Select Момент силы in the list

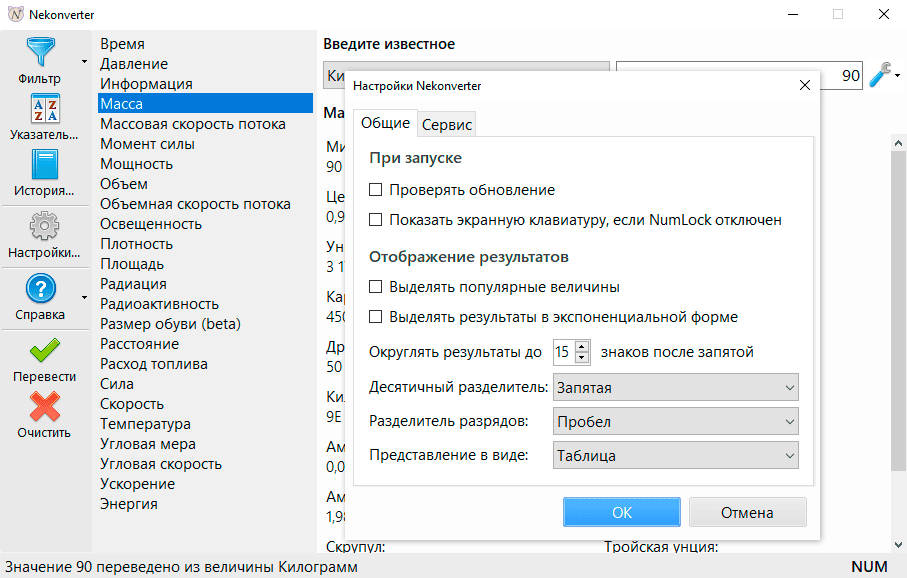(x=148, y=143)
